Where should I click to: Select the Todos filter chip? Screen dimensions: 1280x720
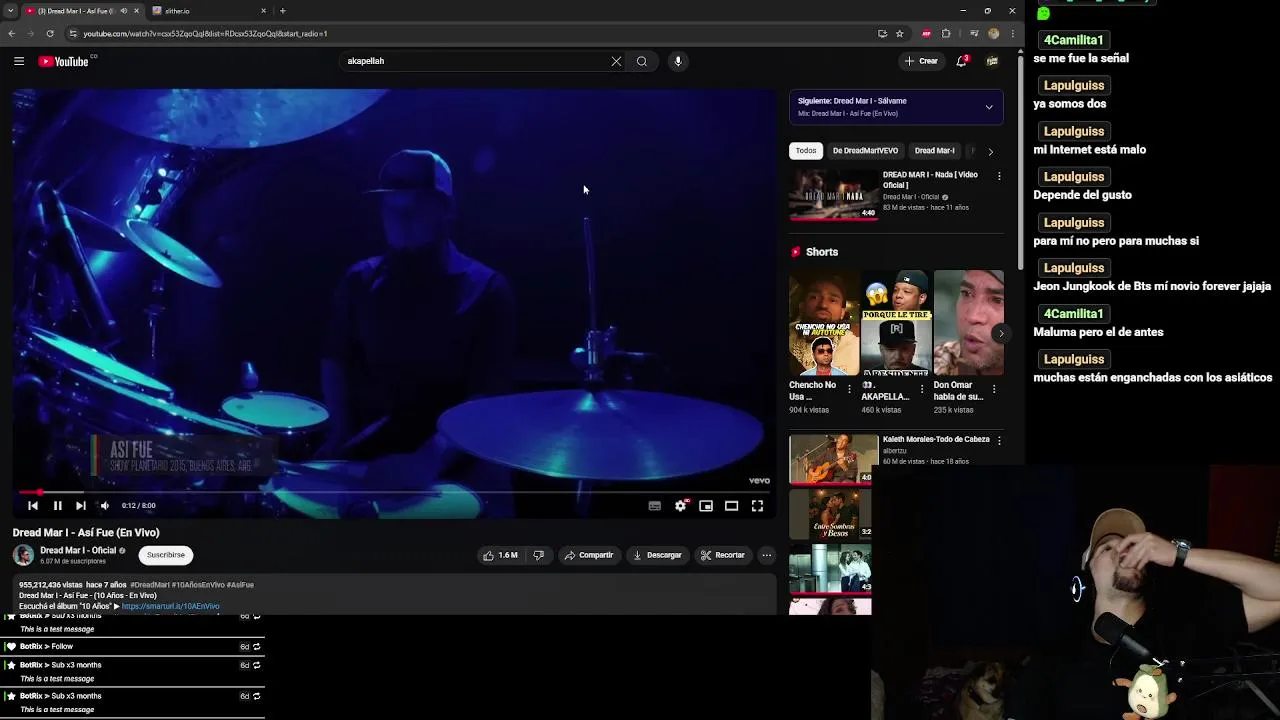pos(806,151)
